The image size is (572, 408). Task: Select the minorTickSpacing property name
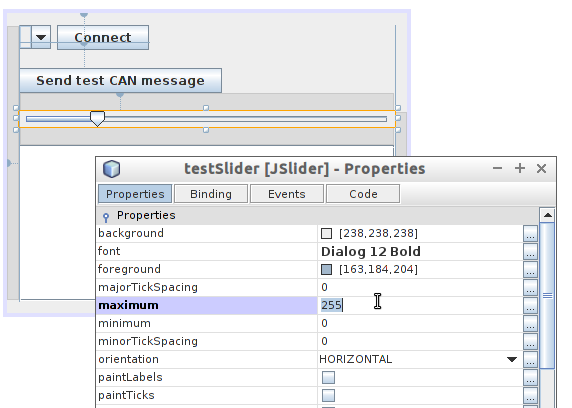click(x=148, y=341)
